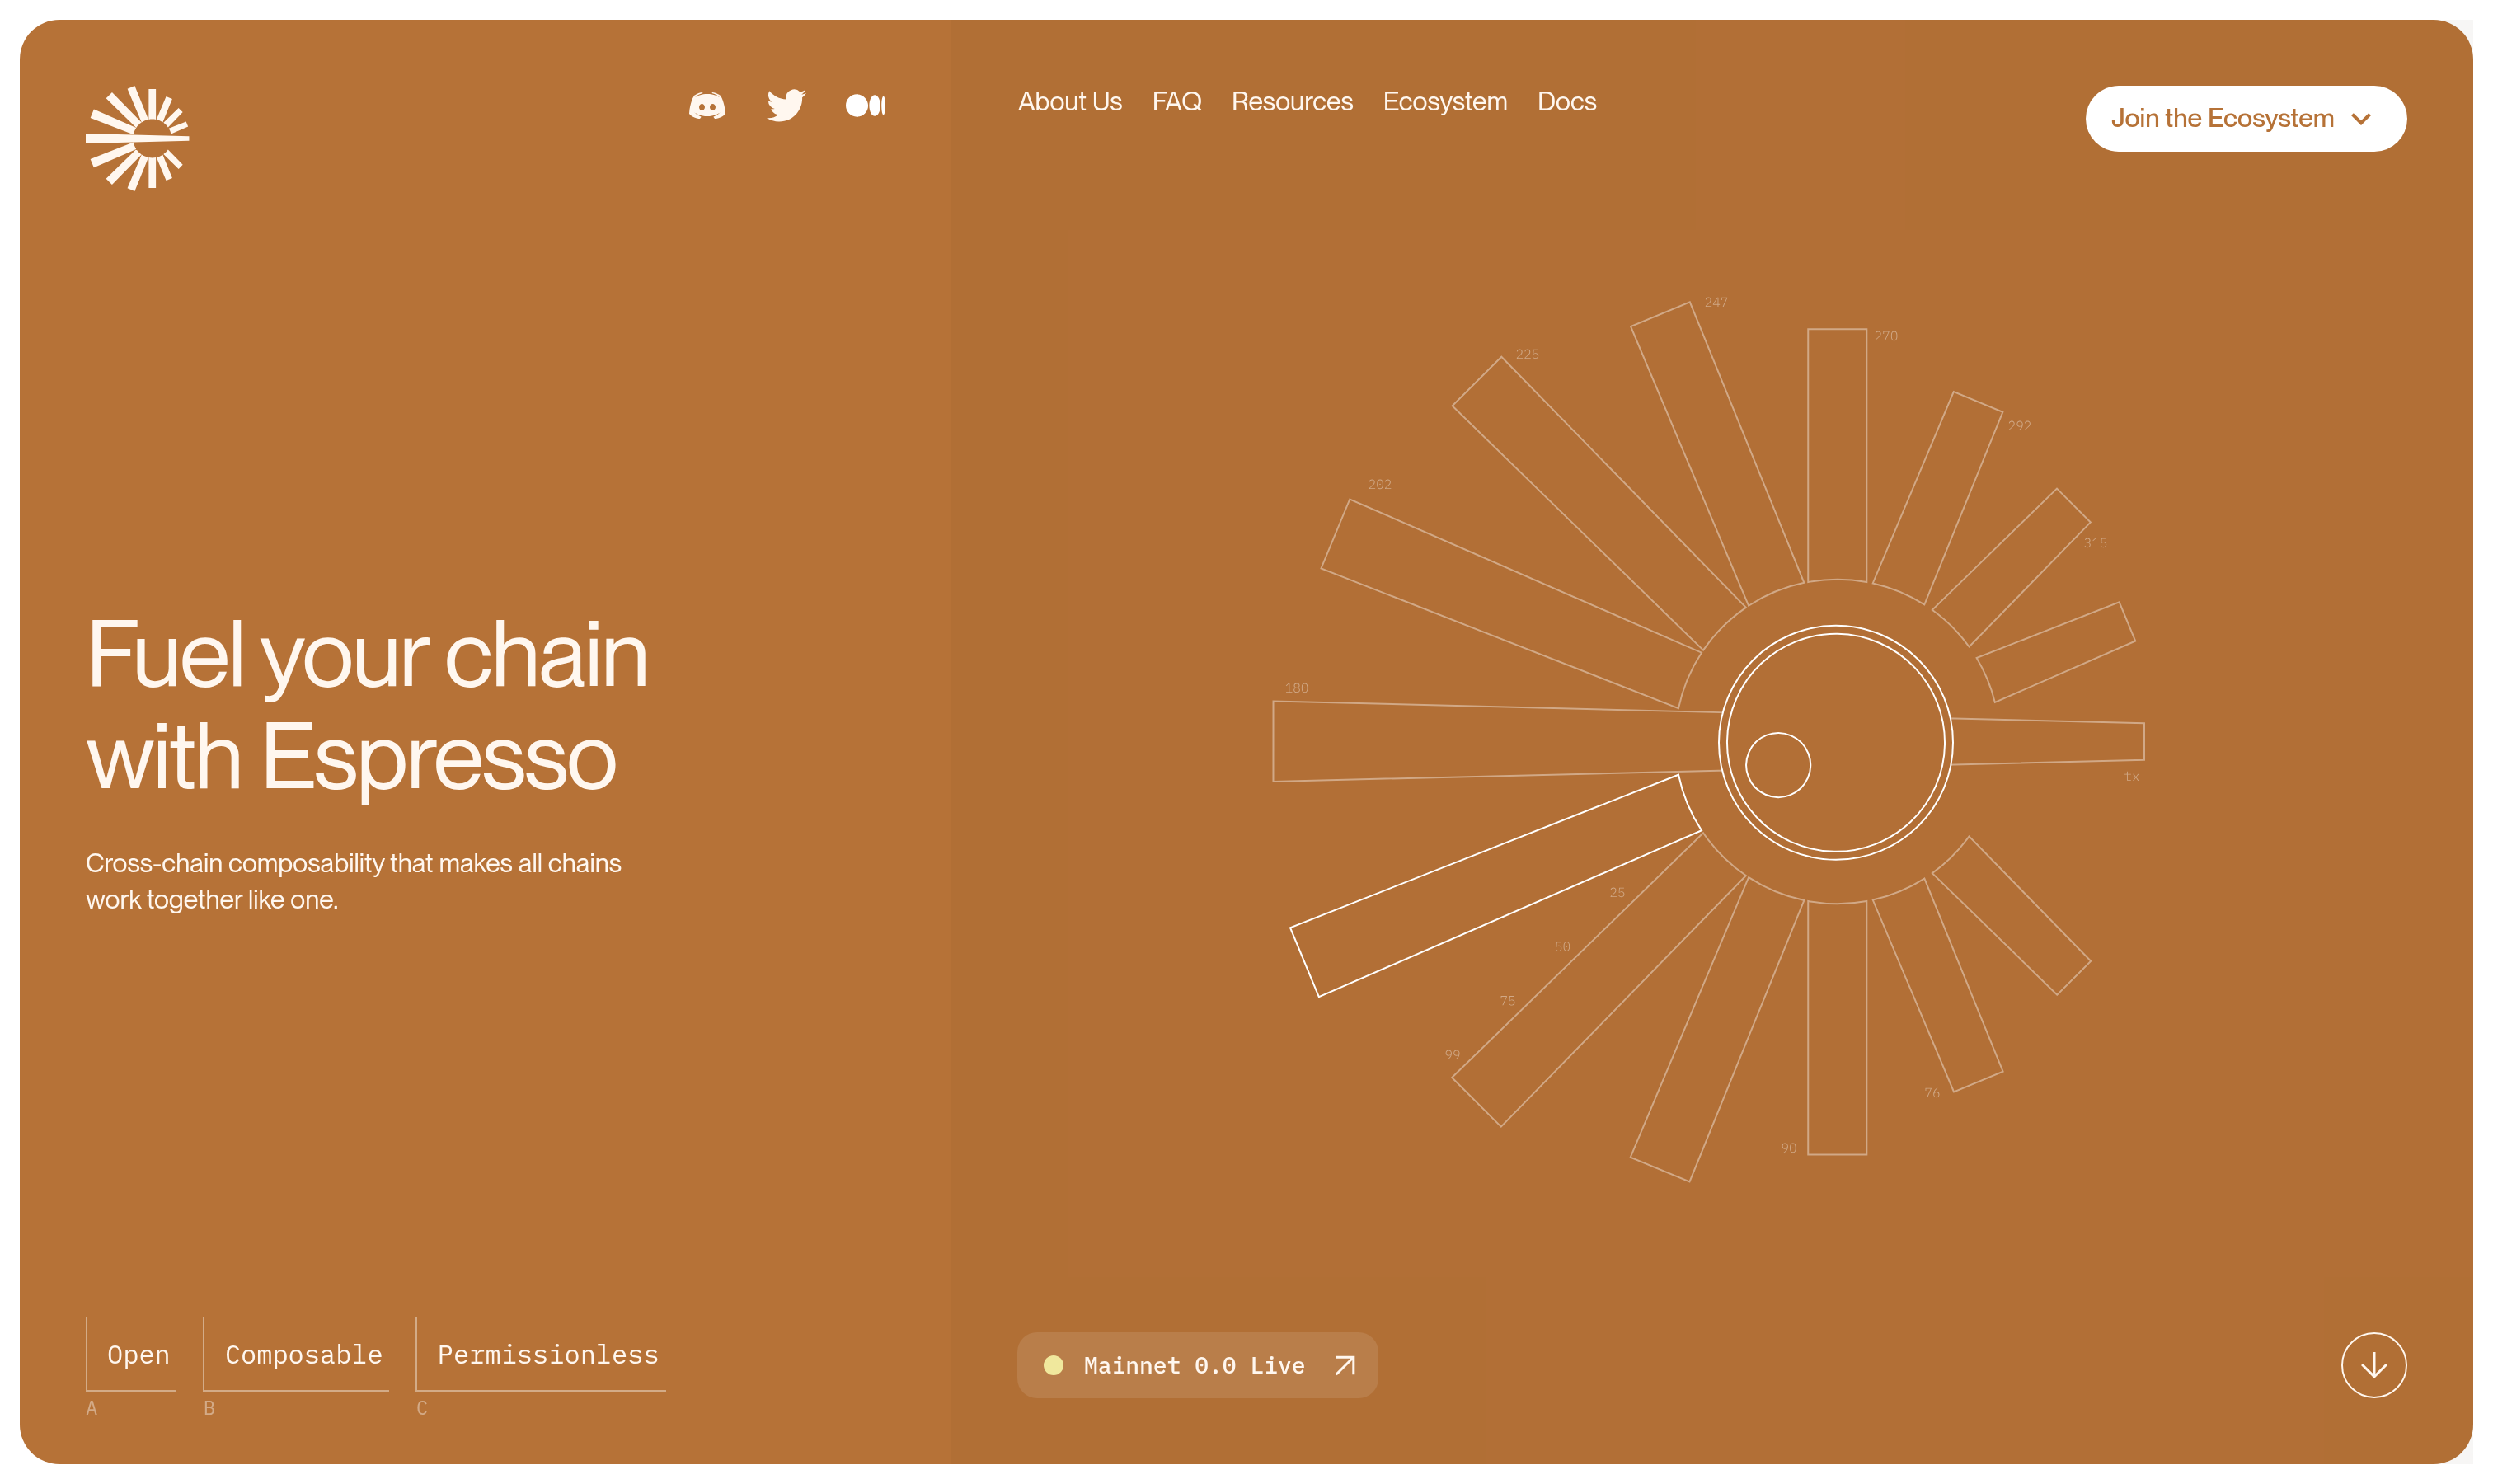
Task: Click the scroll-down arrow circle
Action: pyautogui.click(x=2373, y=1365)
